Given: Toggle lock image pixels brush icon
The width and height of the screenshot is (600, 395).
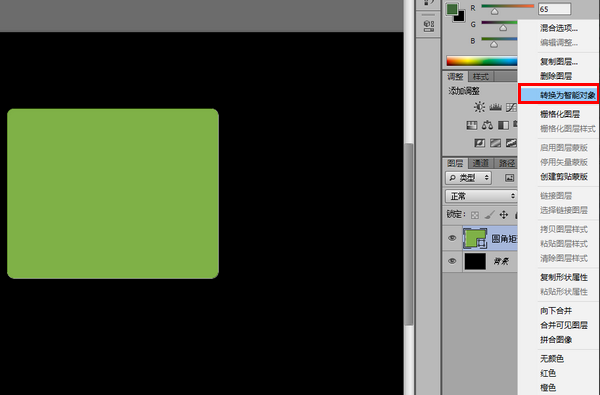Looking at the screenshot, I should (489, 215).
